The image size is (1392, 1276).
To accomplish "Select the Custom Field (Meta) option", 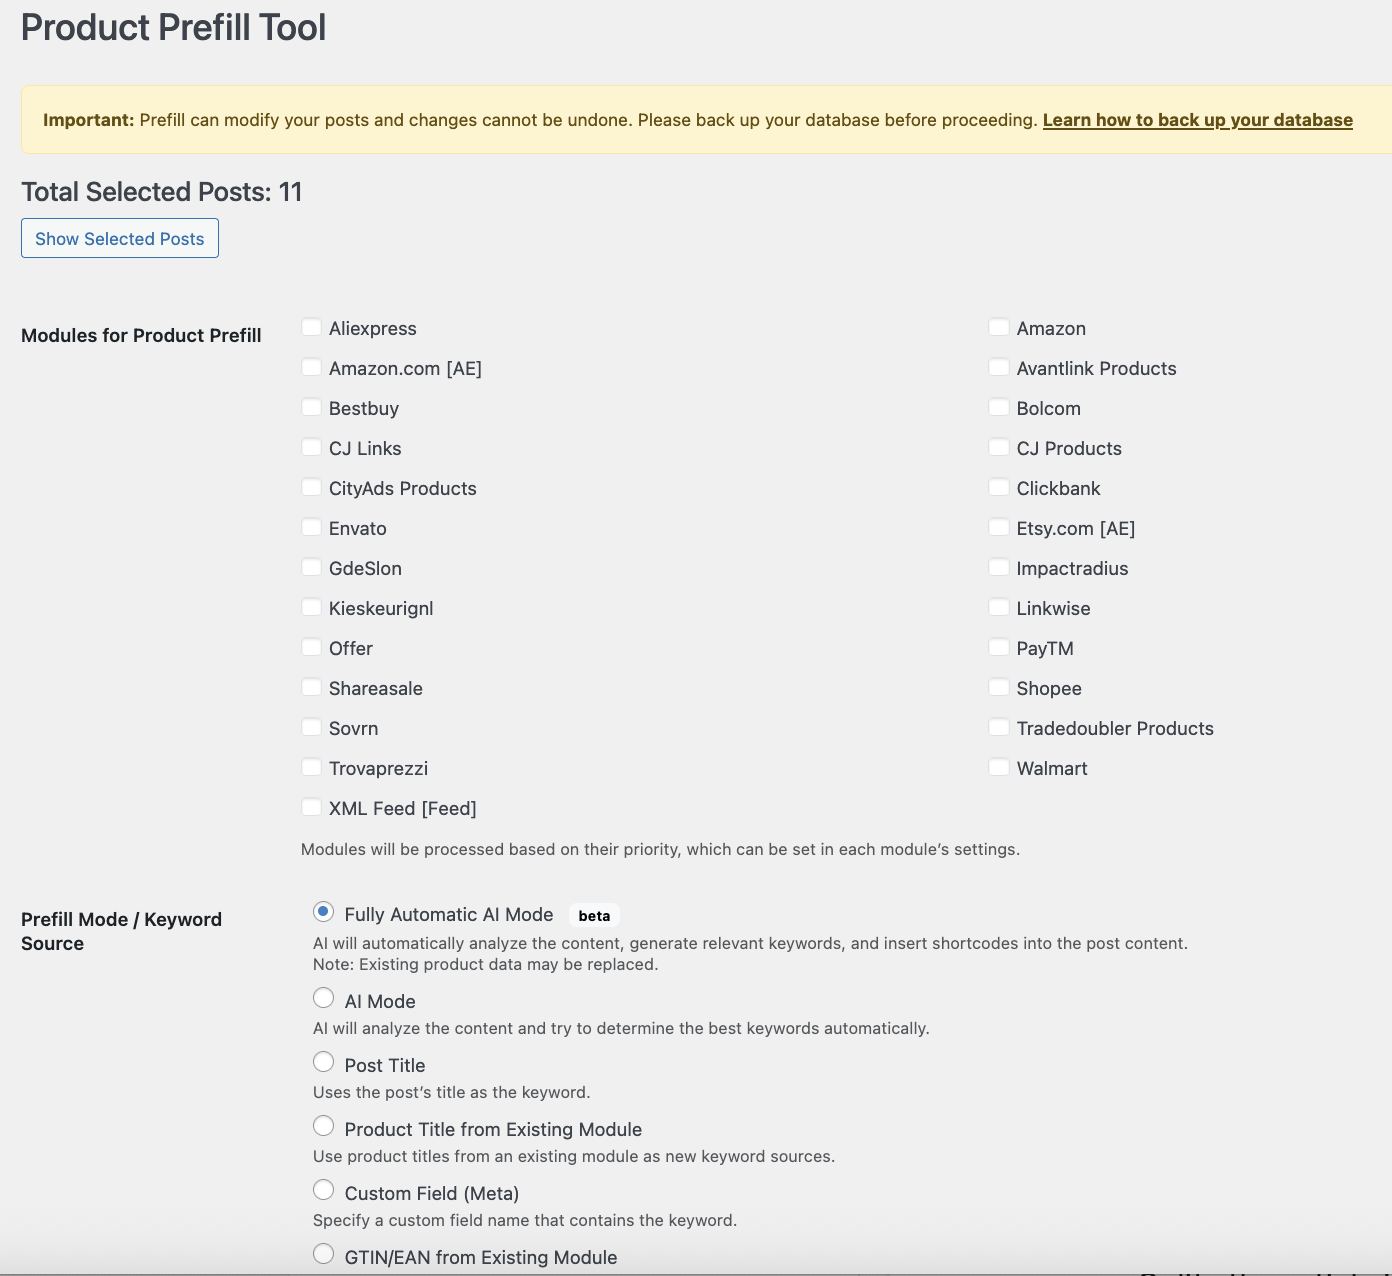I will tap(323, 1190).
